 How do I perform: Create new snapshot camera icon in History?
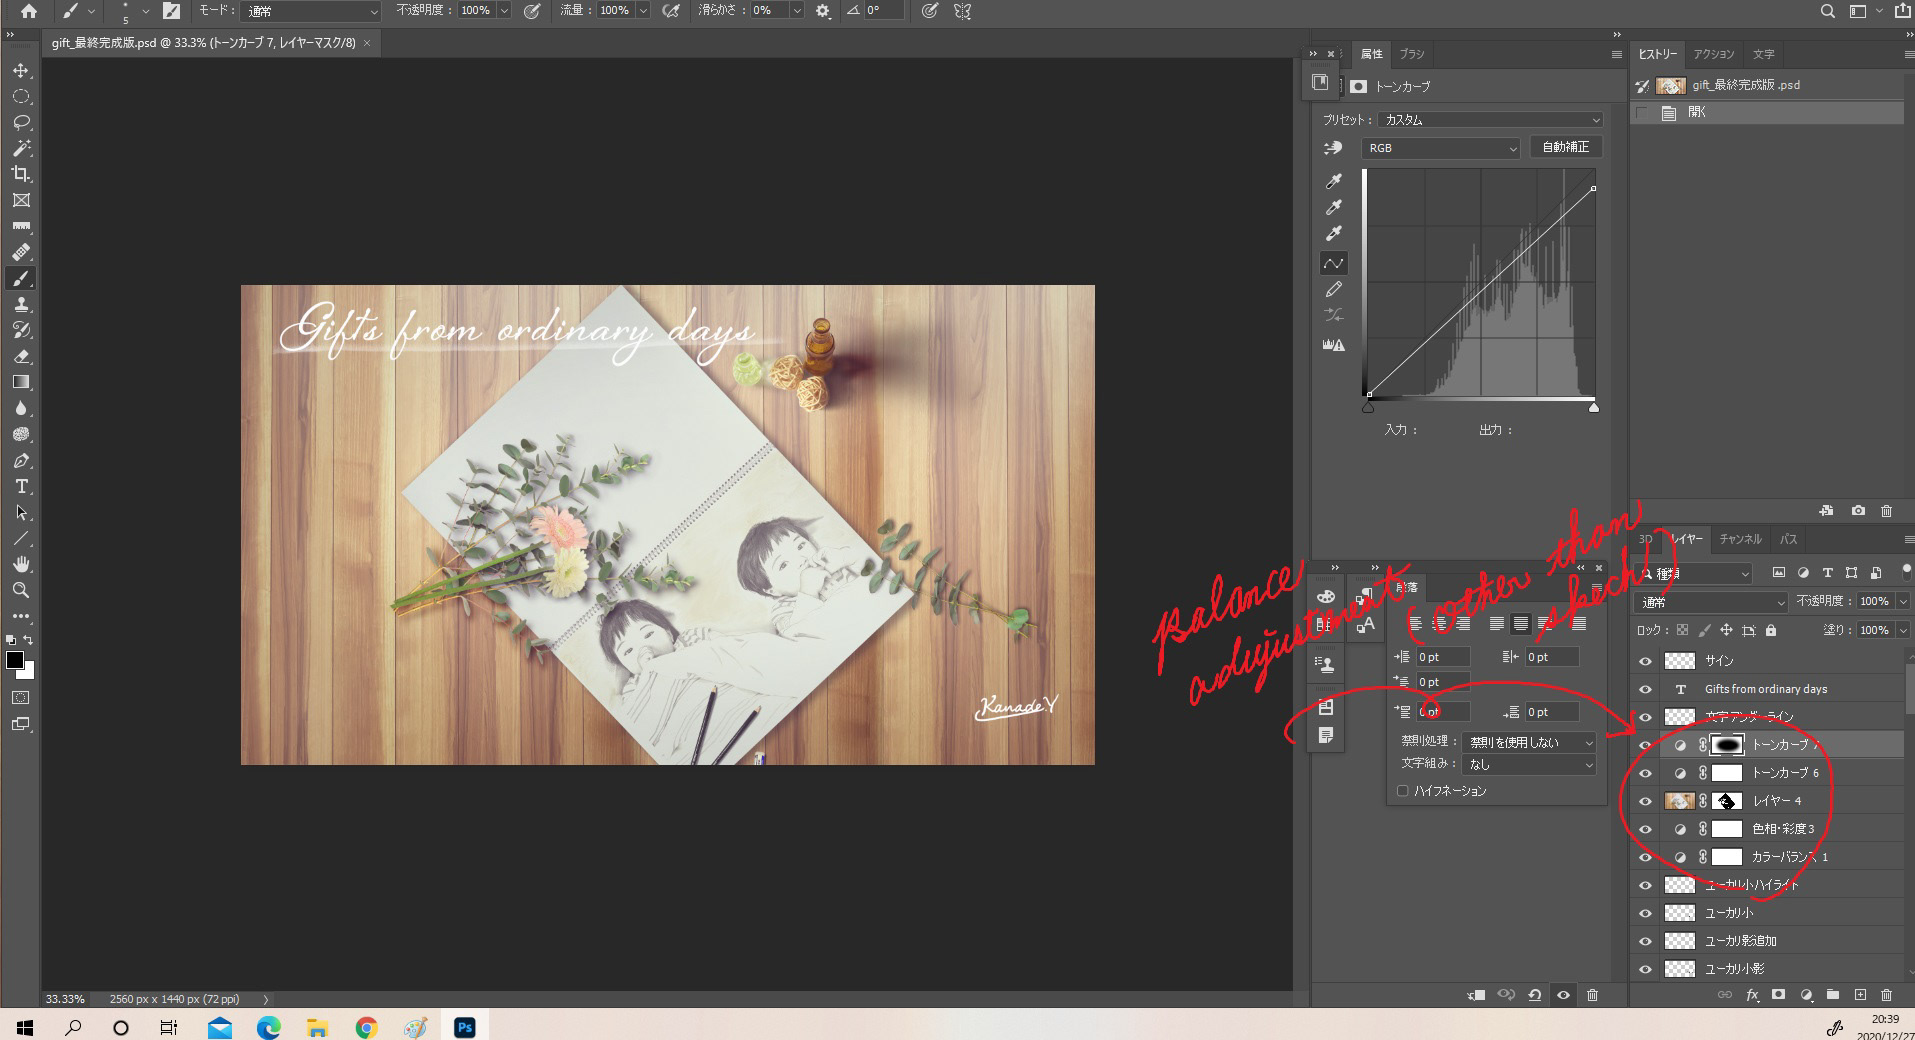(1858, 511)
